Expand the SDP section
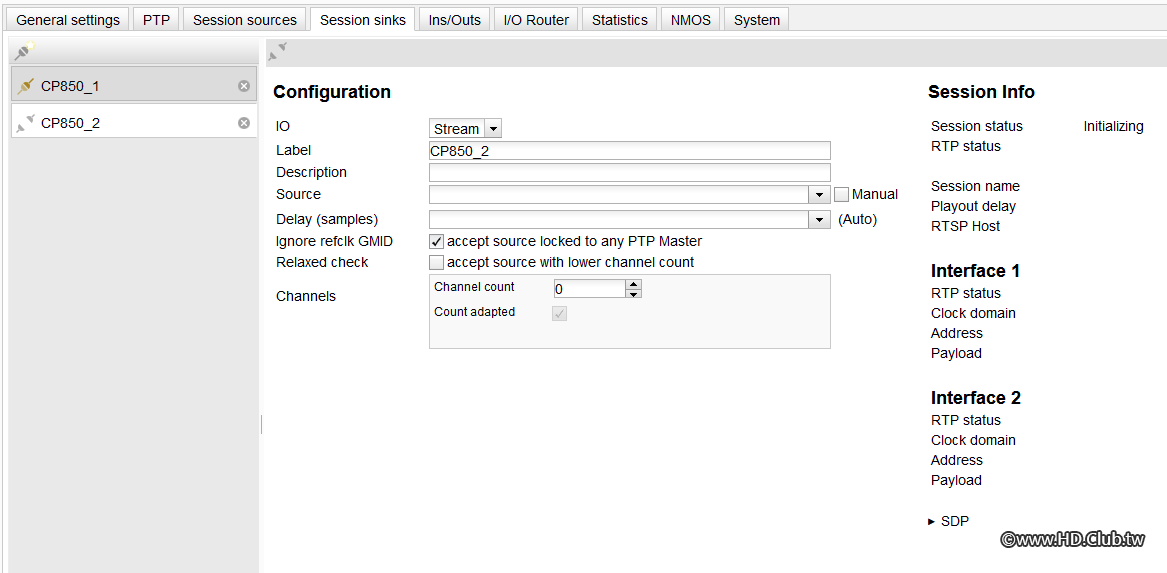The height and width of the screenshot is (573, 1167). pyautogui.click(x=933, y=521)
